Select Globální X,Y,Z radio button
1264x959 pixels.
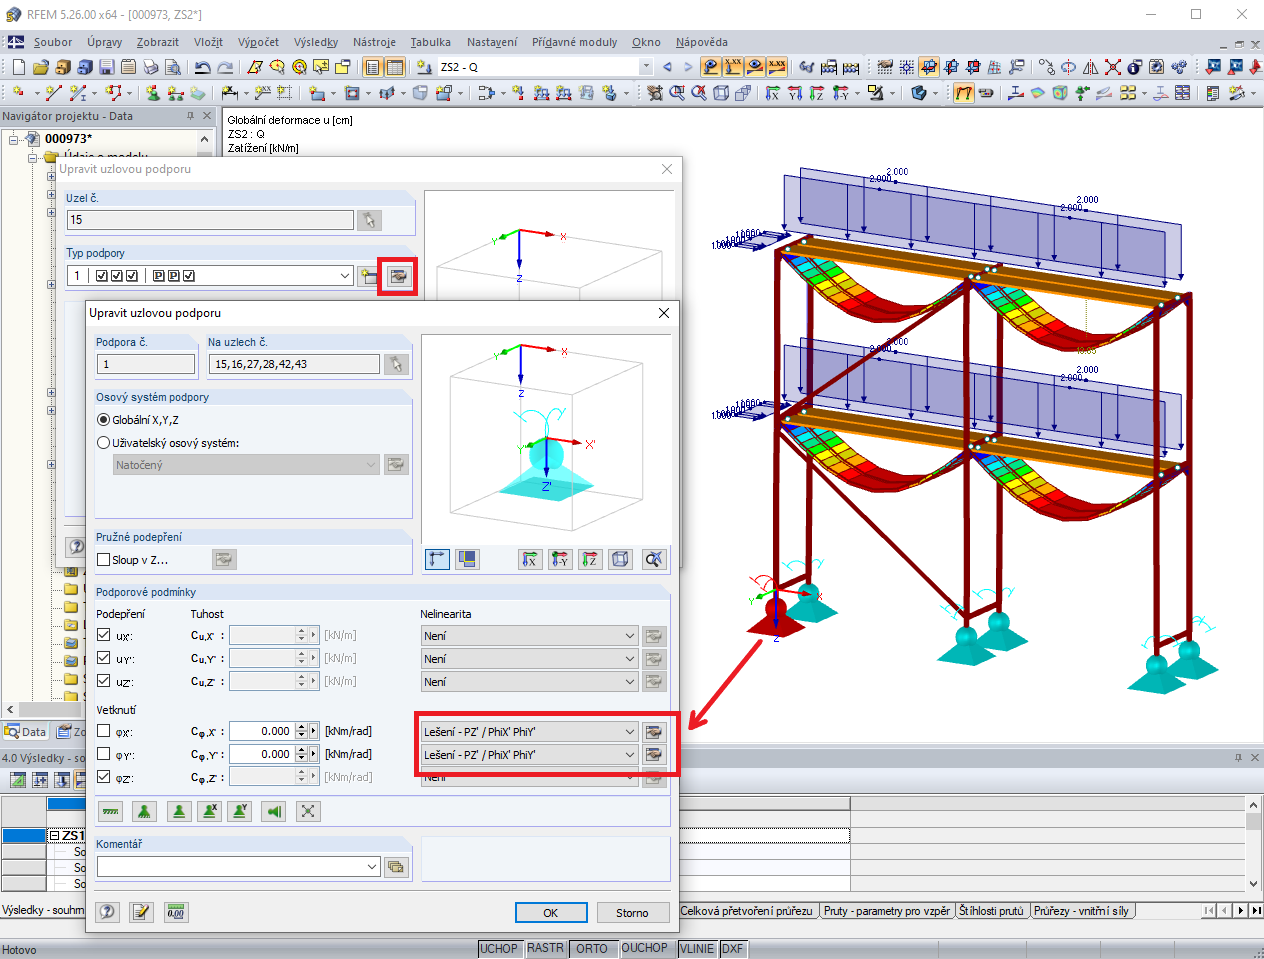(103, 420)
